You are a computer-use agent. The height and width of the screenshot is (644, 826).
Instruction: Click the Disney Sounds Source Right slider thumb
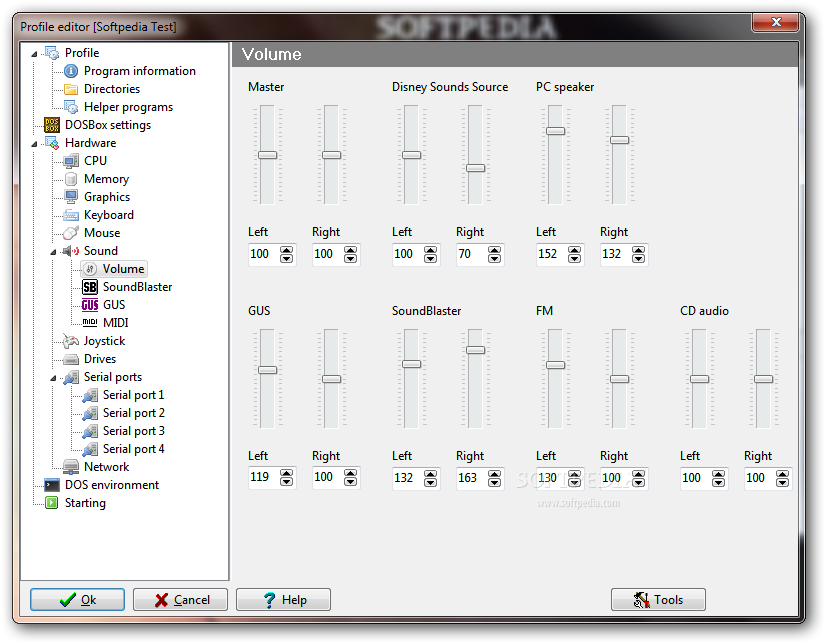[x=475, y=168]
